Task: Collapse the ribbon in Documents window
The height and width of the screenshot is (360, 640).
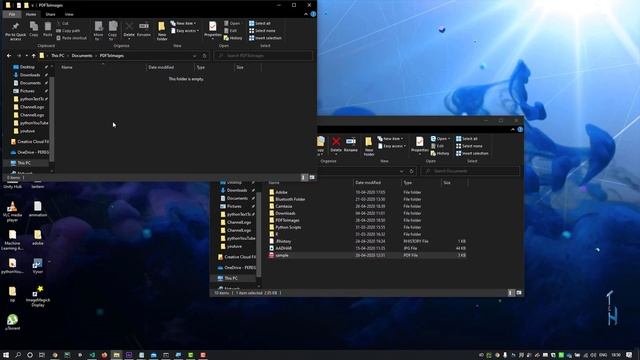Action: tap(513, 129)
